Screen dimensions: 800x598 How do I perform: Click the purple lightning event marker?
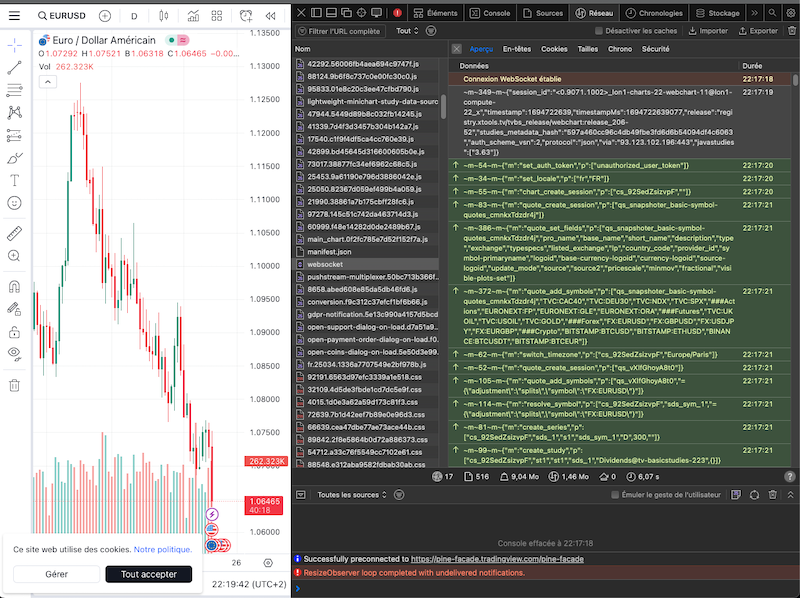212,514
